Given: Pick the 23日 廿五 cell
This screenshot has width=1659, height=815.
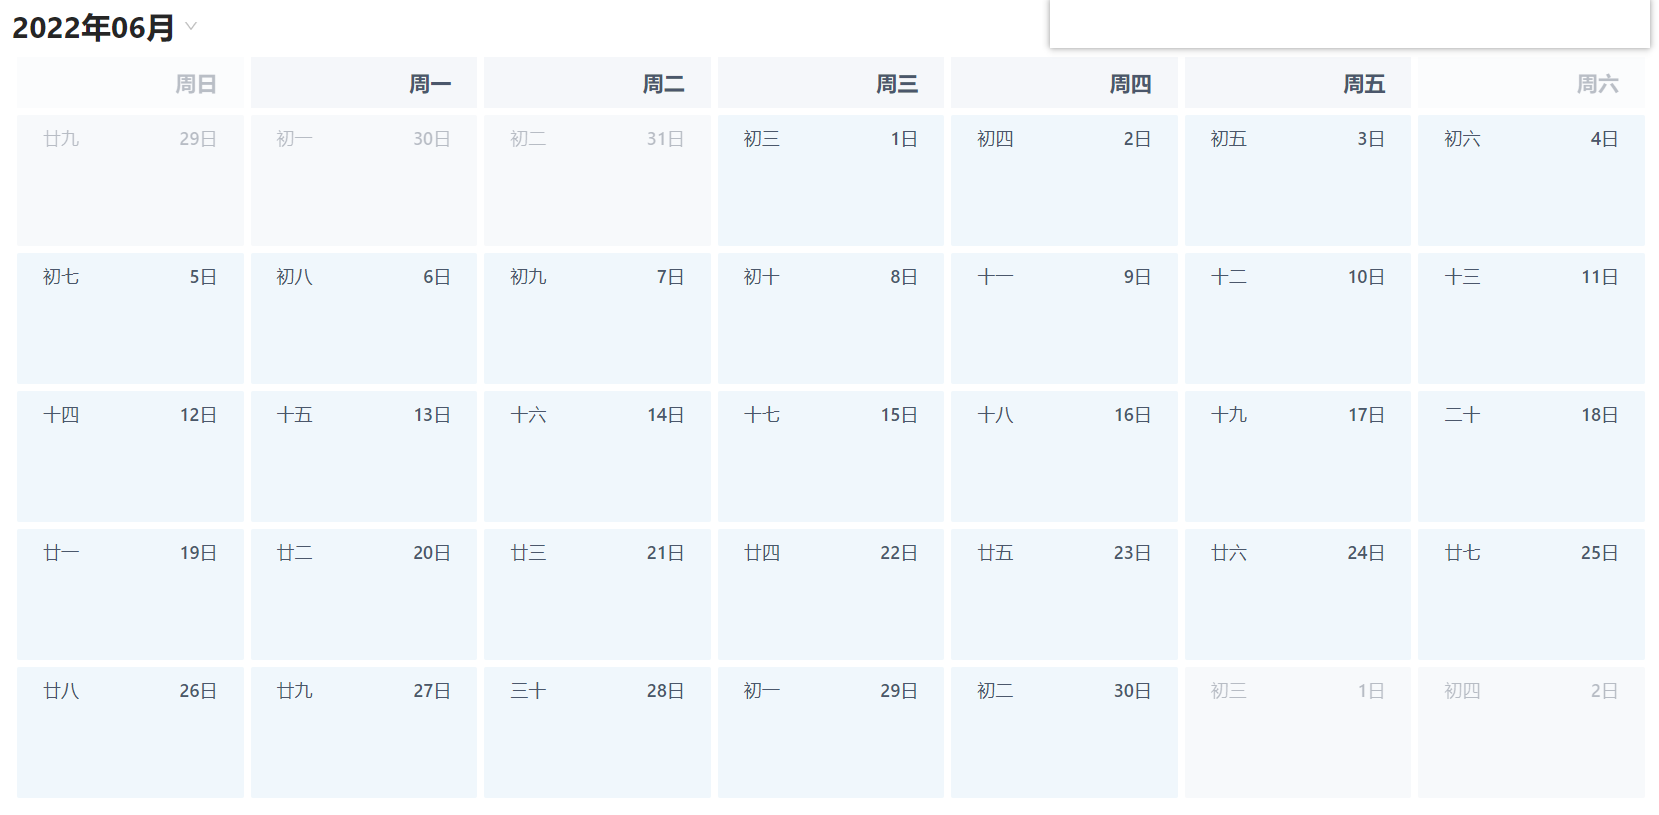Looking at the screenshot, I should pos(1064,594).
